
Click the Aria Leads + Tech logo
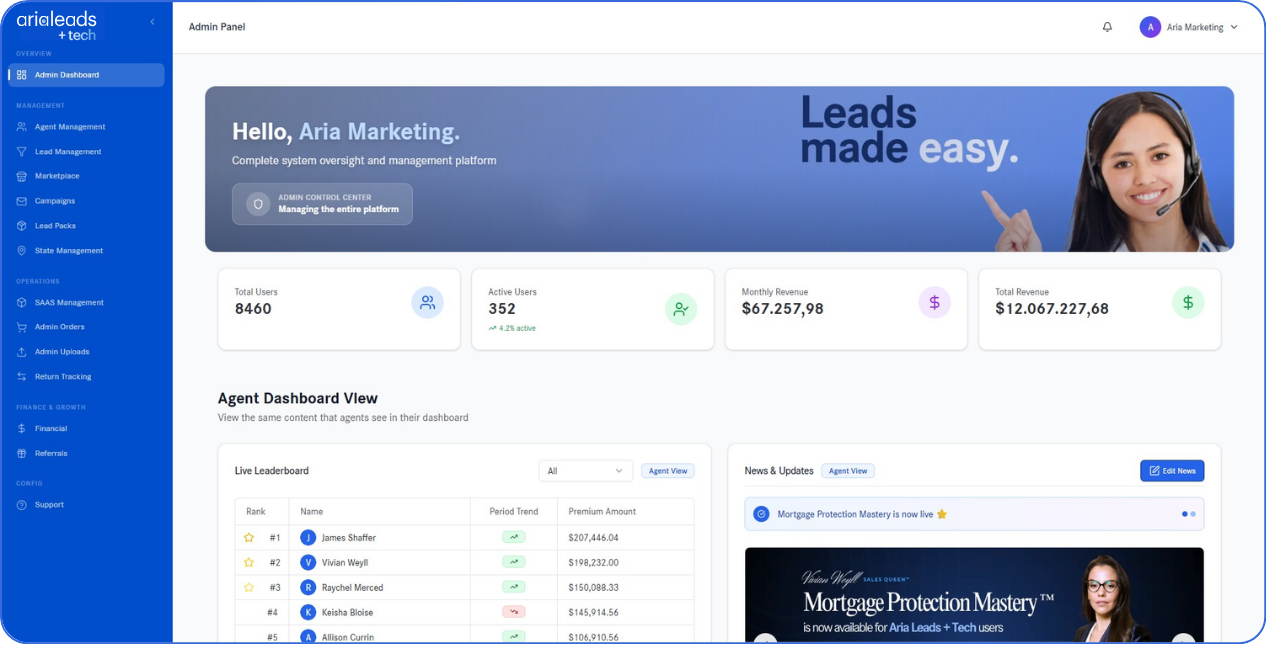(56, 25)
